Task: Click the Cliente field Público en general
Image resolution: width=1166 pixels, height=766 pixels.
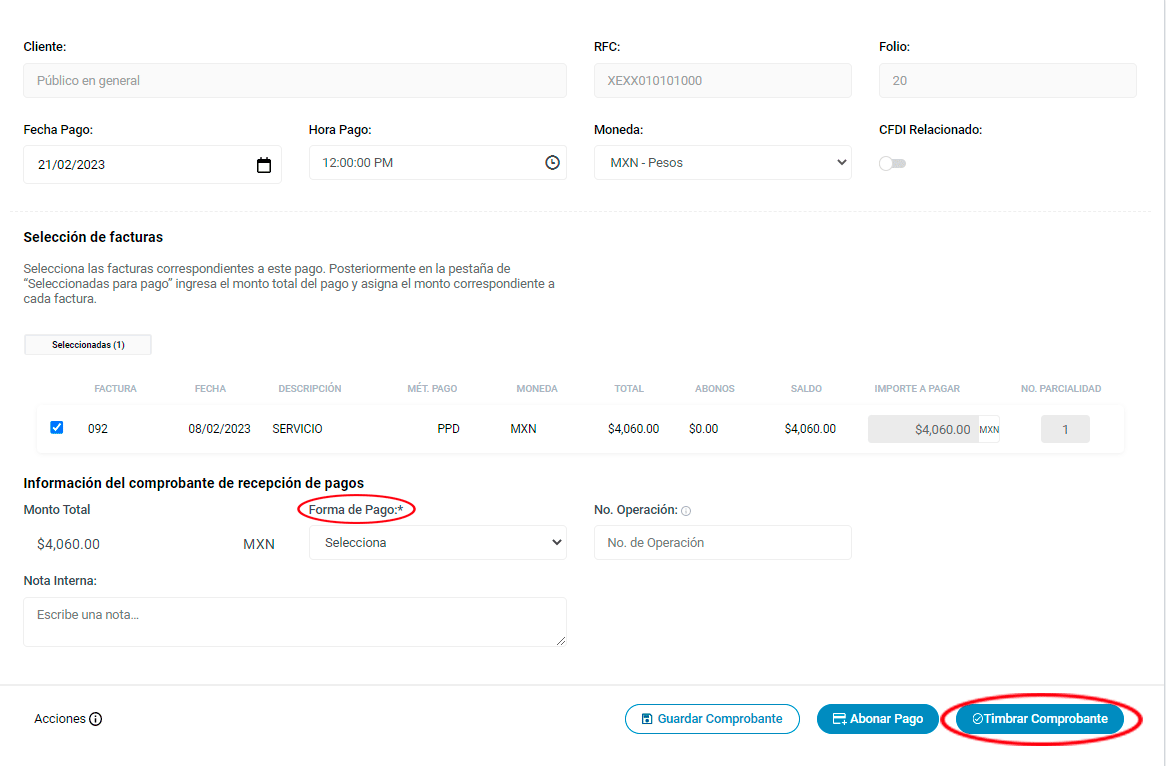Action: (x=294, y=80)
